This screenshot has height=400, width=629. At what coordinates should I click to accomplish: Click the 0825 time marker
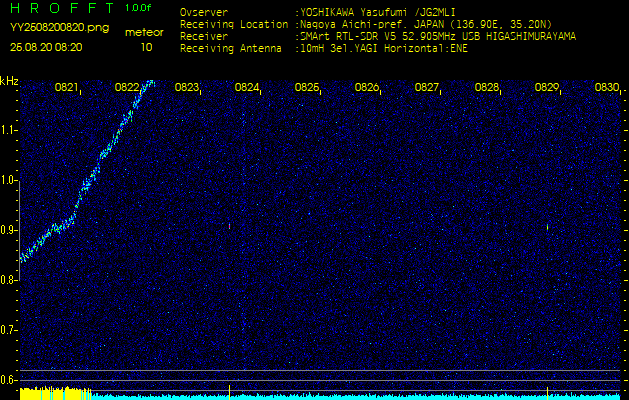pos(306,87)
